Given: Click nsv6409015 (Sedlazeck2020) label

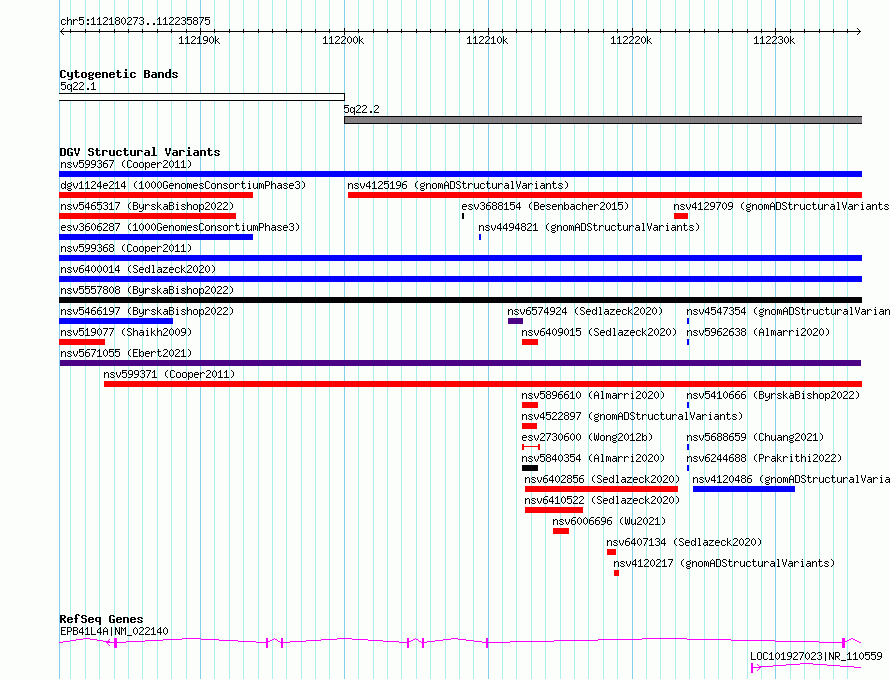Looking at the screenshot, I should (599, 332).
